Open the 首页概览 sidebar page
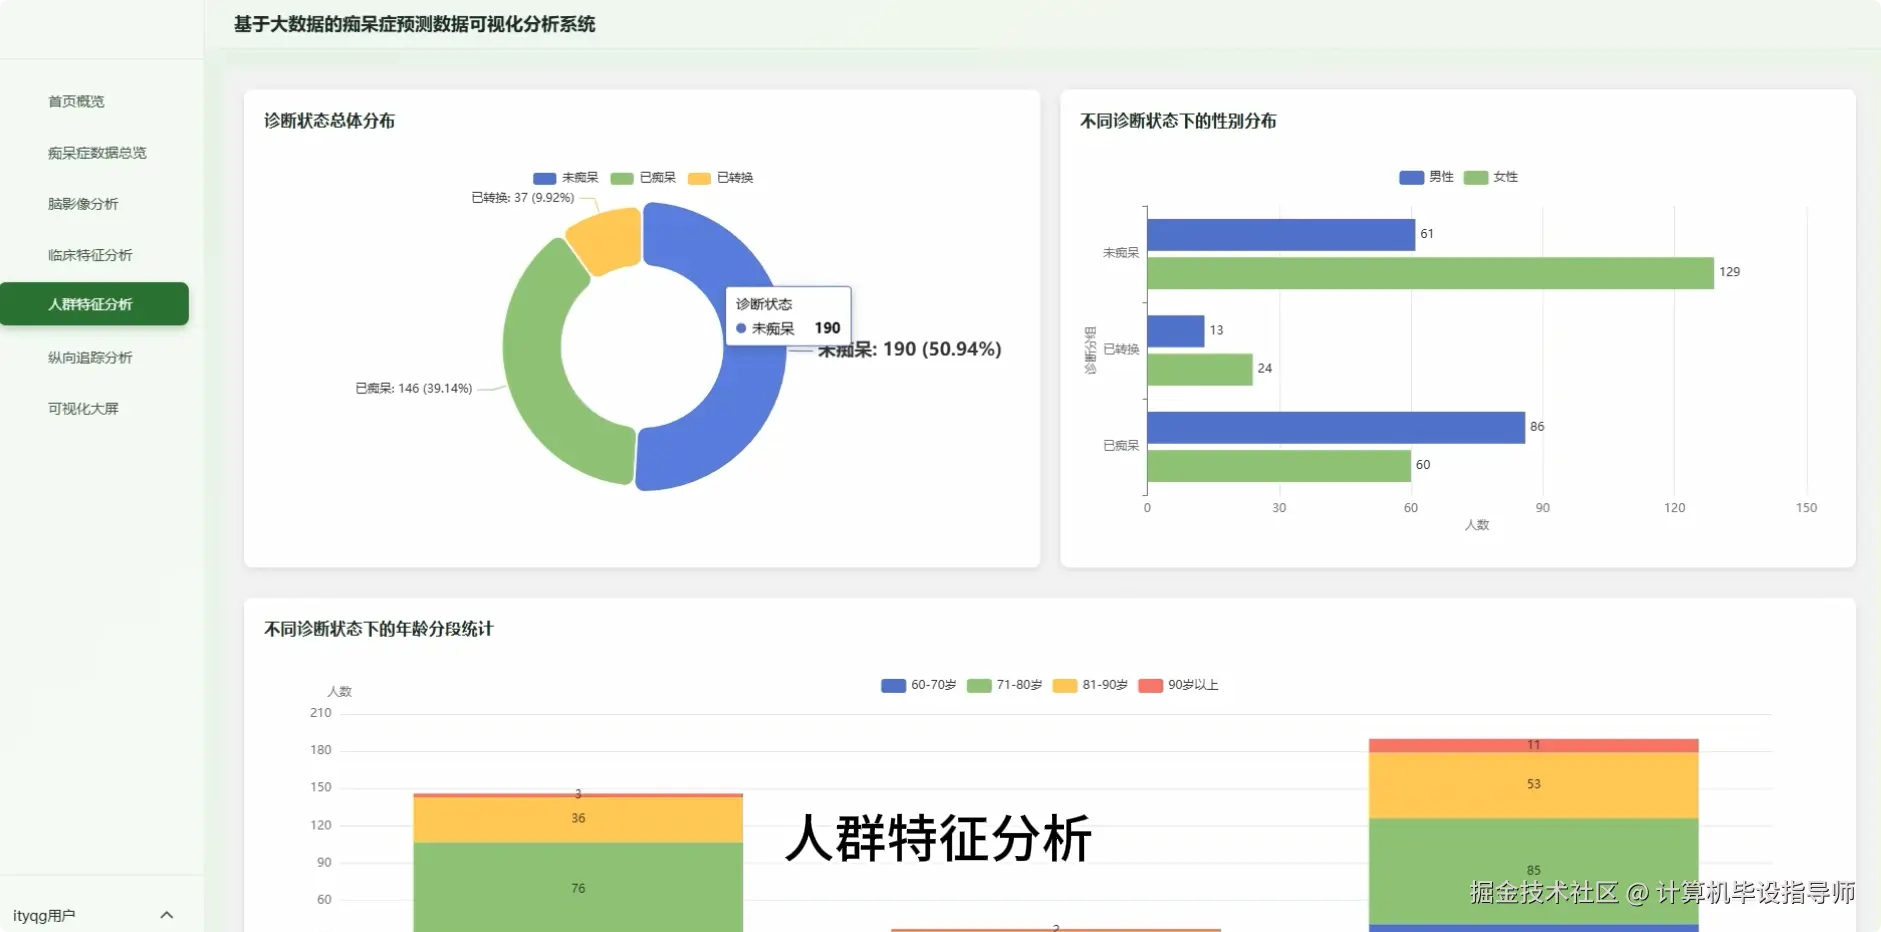 [74, 100]
